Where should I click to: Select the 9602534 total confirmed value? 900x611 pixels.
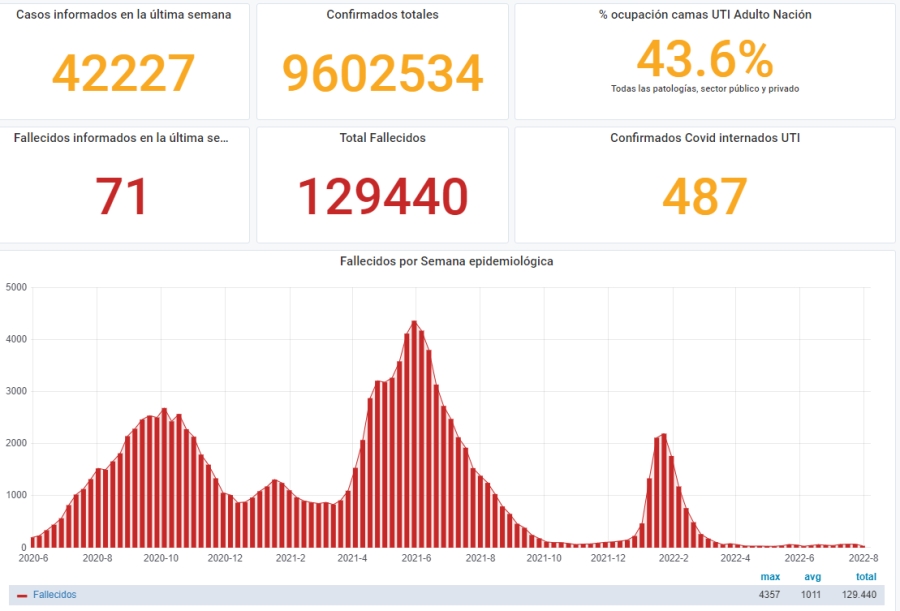(x=382, y=72)
